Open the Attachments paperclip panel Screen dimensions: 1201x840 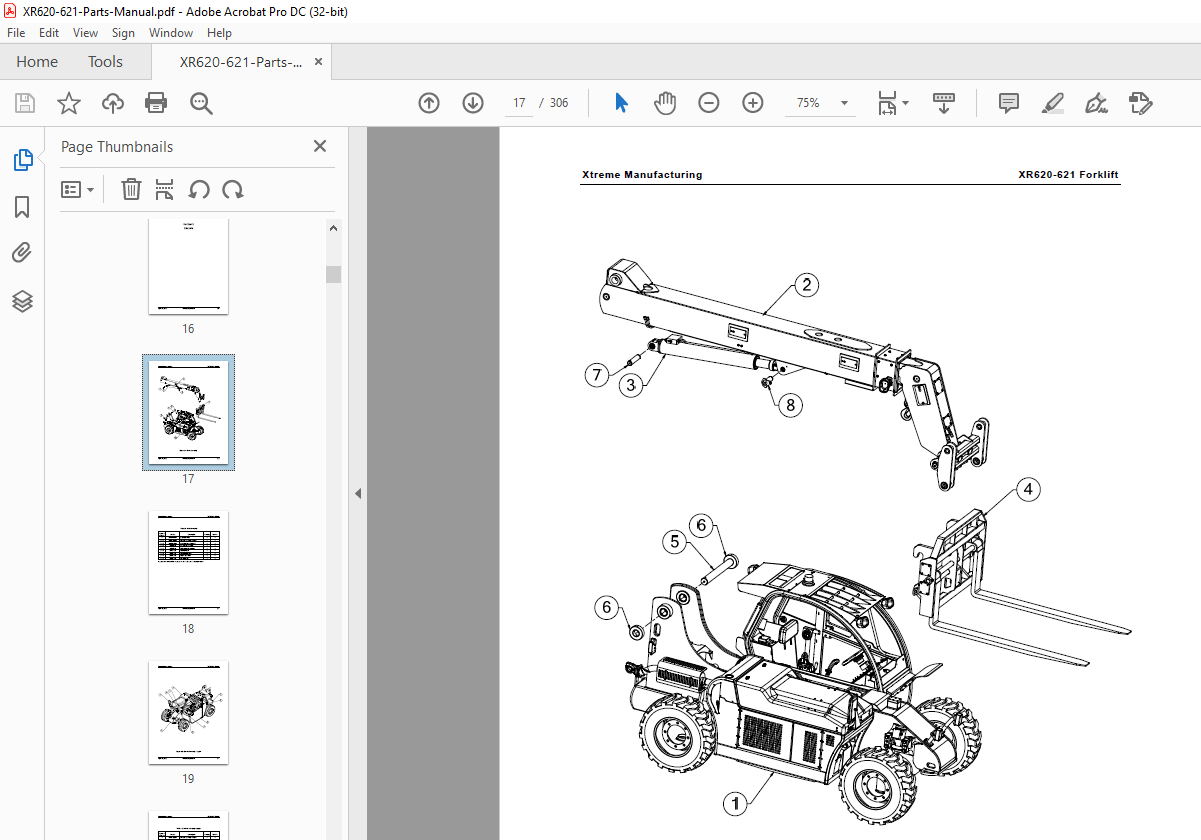click(22, 253)
